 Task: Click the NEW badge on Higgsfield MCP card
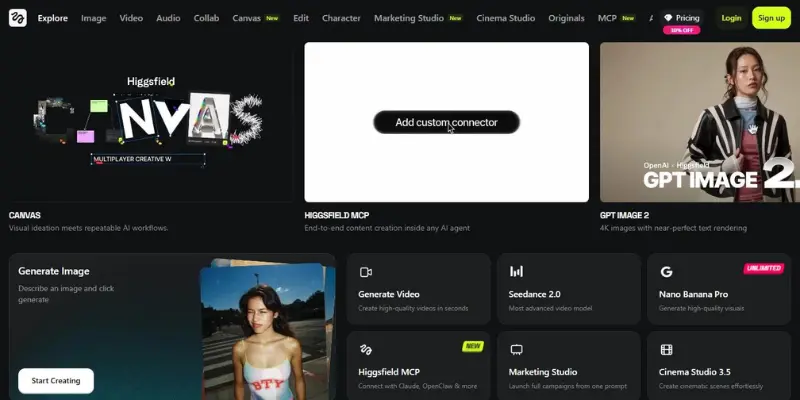[473, 346]
